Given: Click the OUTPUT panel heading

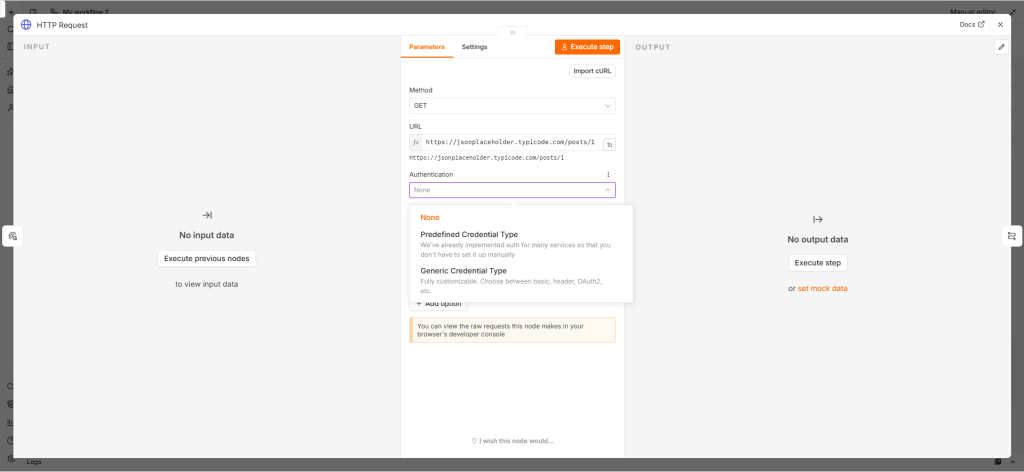Looking at the screenshot, I should 653,47.
